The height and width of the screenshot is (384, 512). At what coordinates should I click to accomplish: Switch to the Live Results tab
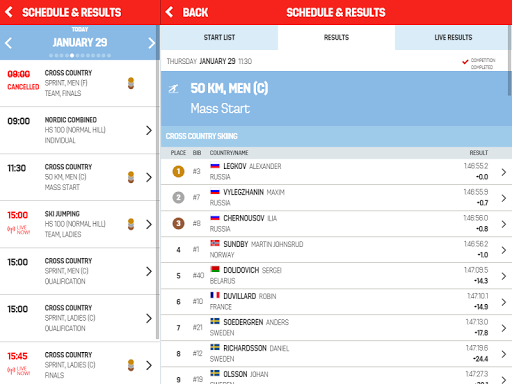453,37
